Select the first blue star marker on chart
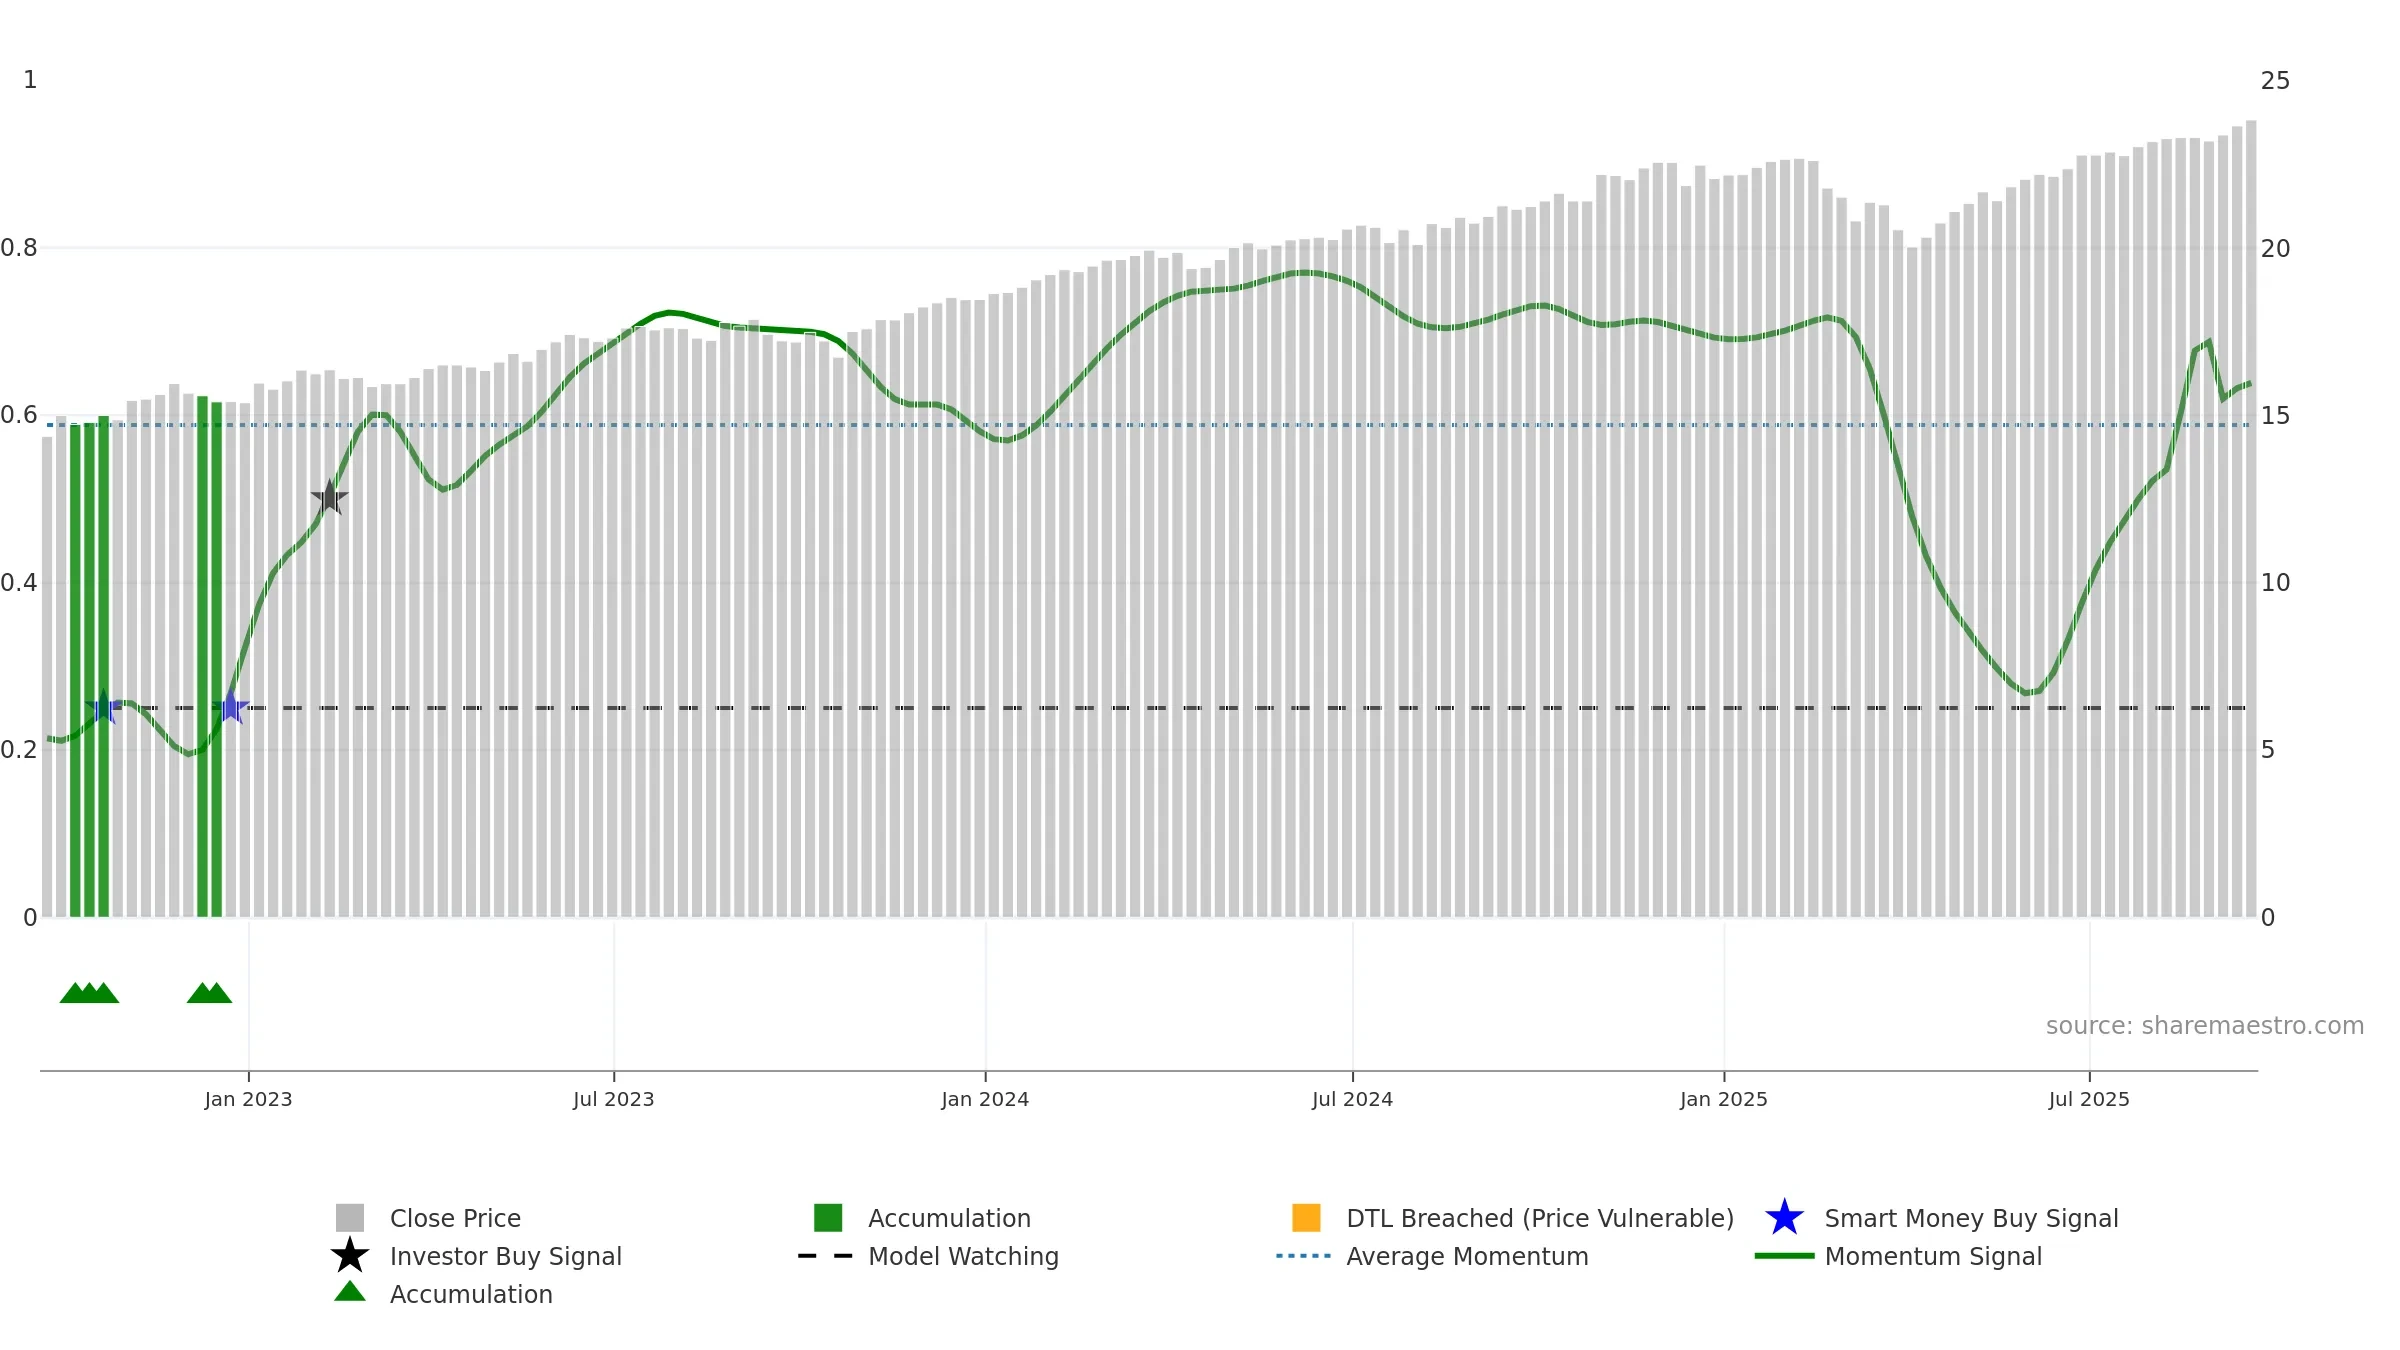 coord(103,707)
